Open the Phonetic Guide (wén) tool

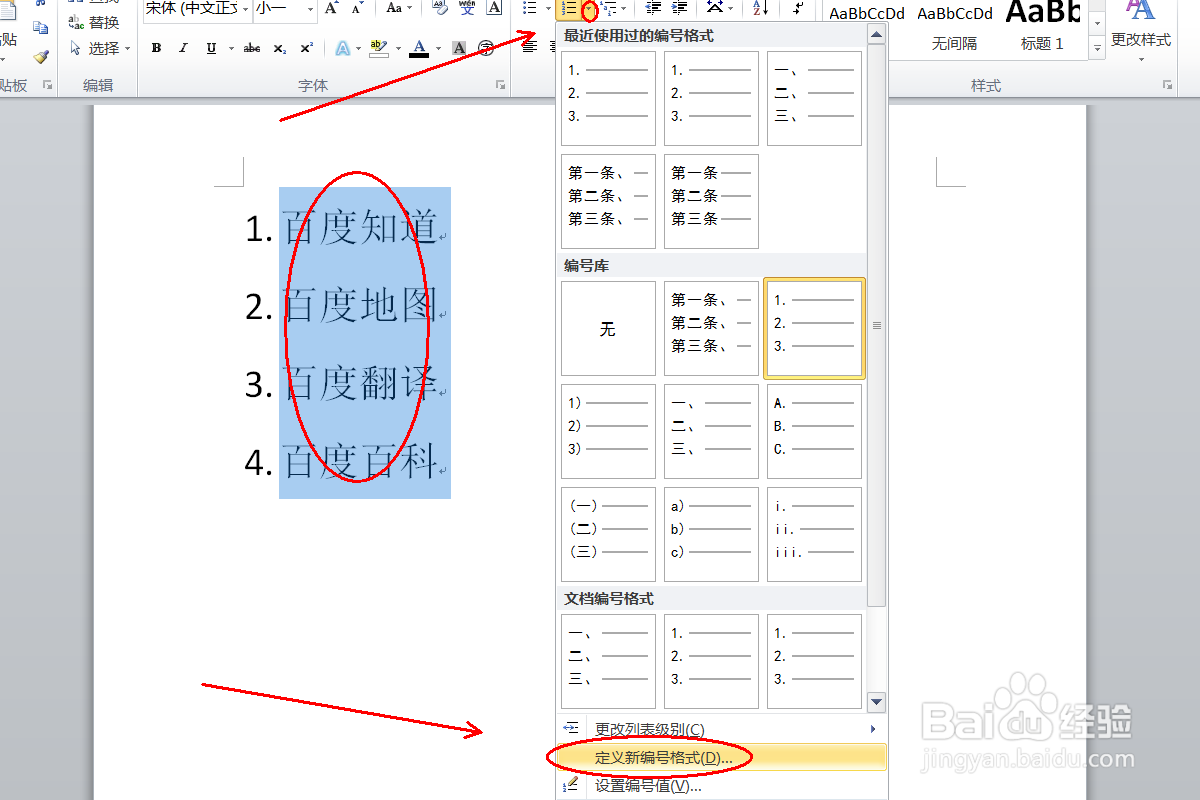[467, 8]
